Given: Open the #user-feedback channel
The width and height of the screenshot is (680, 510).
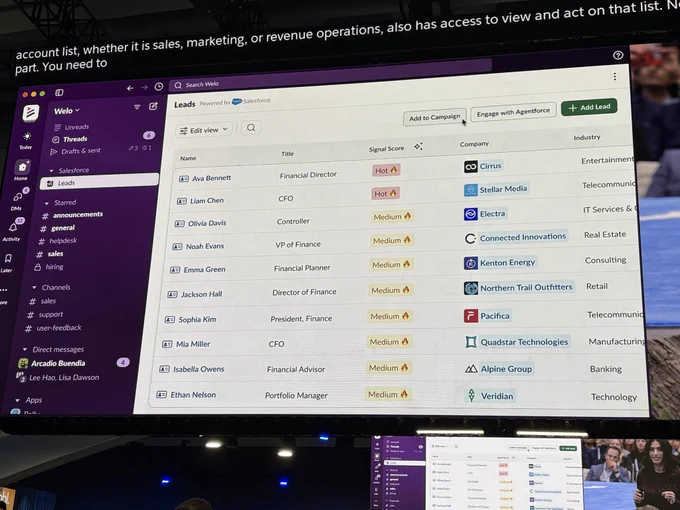Looking at the screenshot, I should [53, 328].
